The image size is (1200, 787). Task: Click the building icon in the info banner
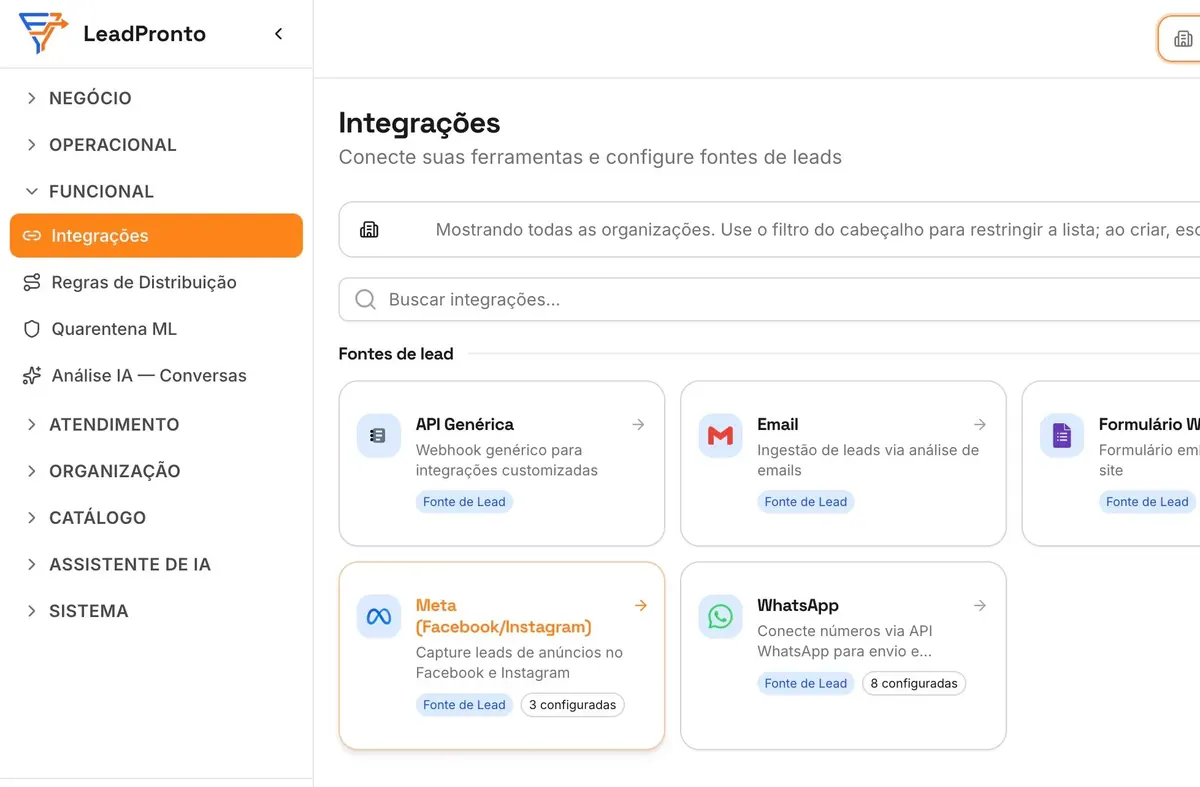point(369,230)
